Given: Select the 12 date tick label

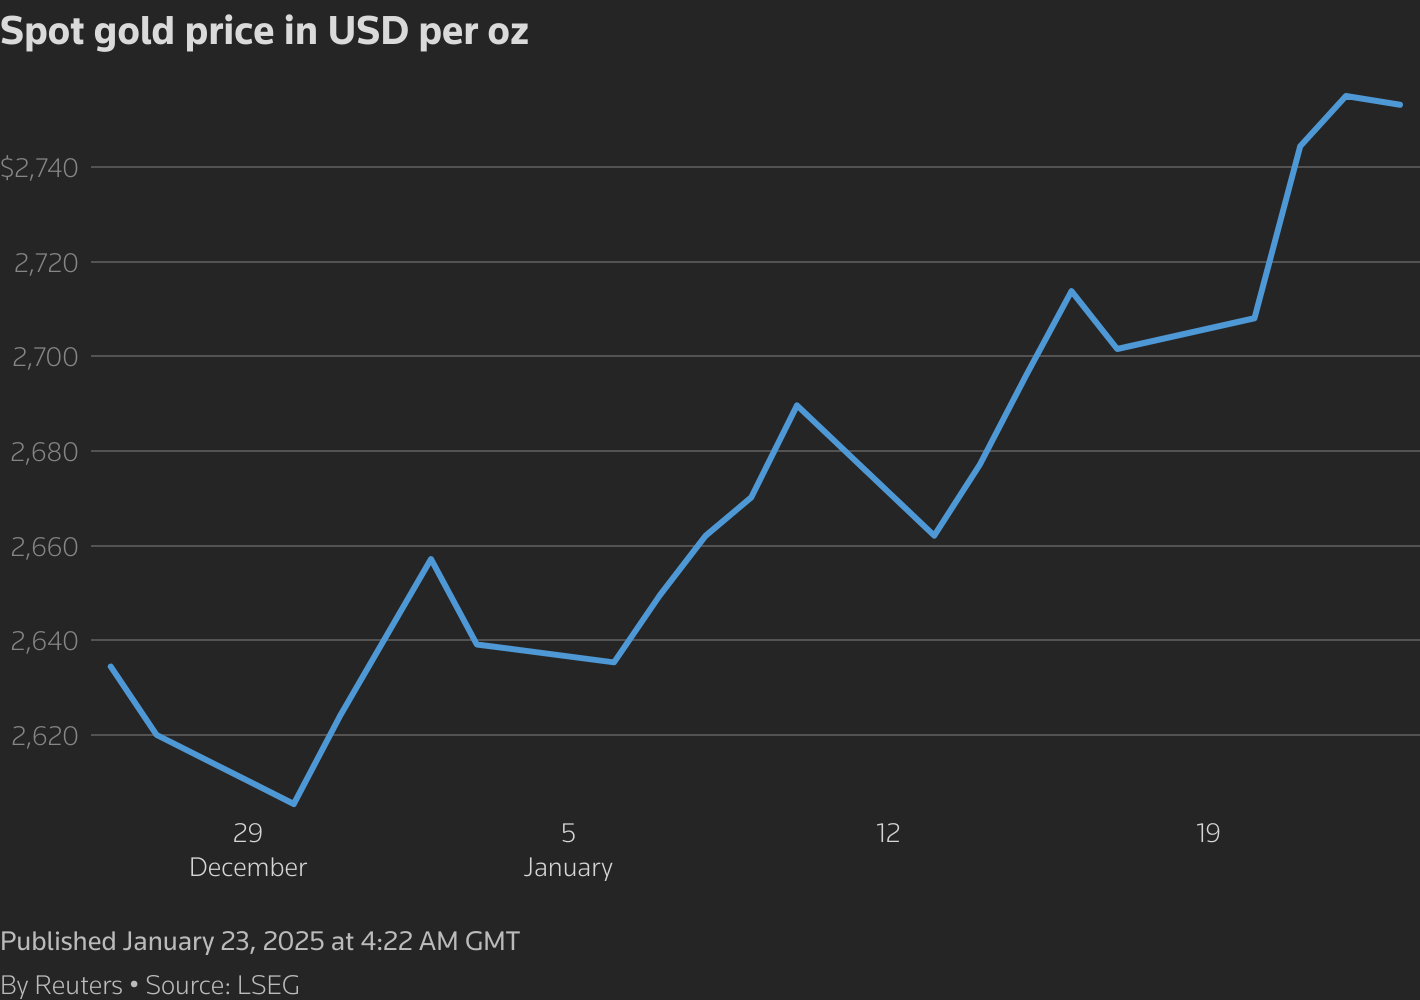Looking at the screenshot, I should 888,833.
